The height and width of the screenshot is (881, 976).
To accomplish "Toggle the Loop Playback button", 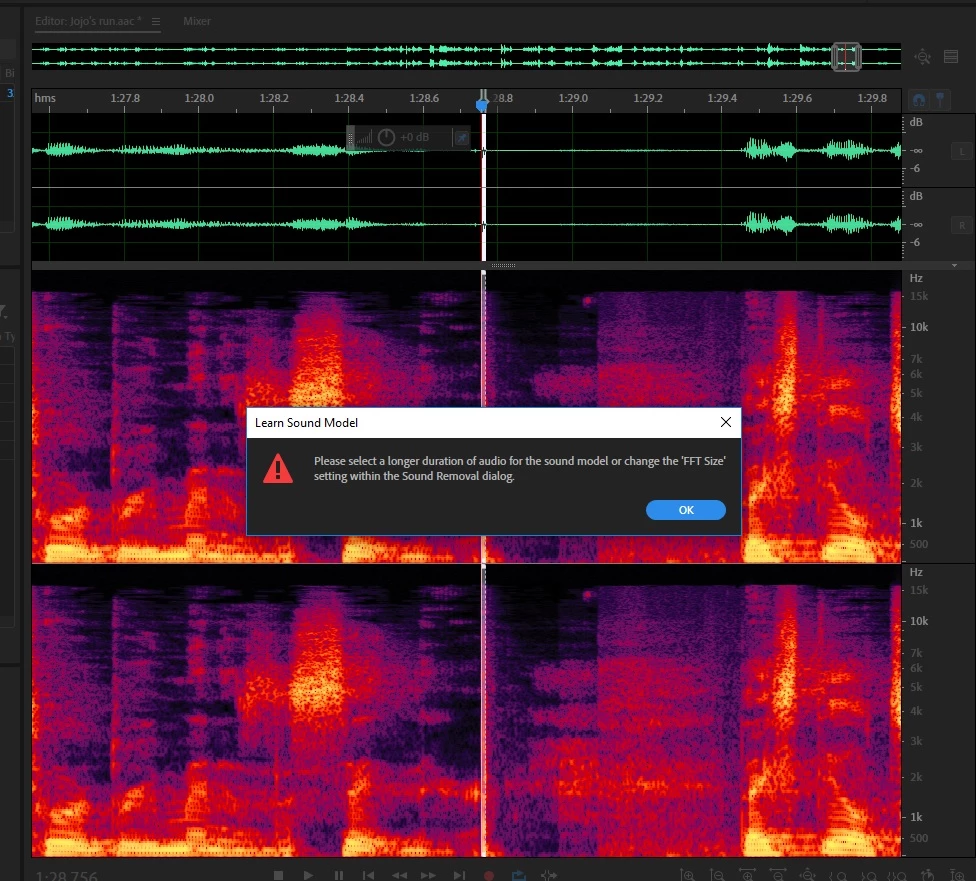I will pyautogui.click(x=518, y=875).
